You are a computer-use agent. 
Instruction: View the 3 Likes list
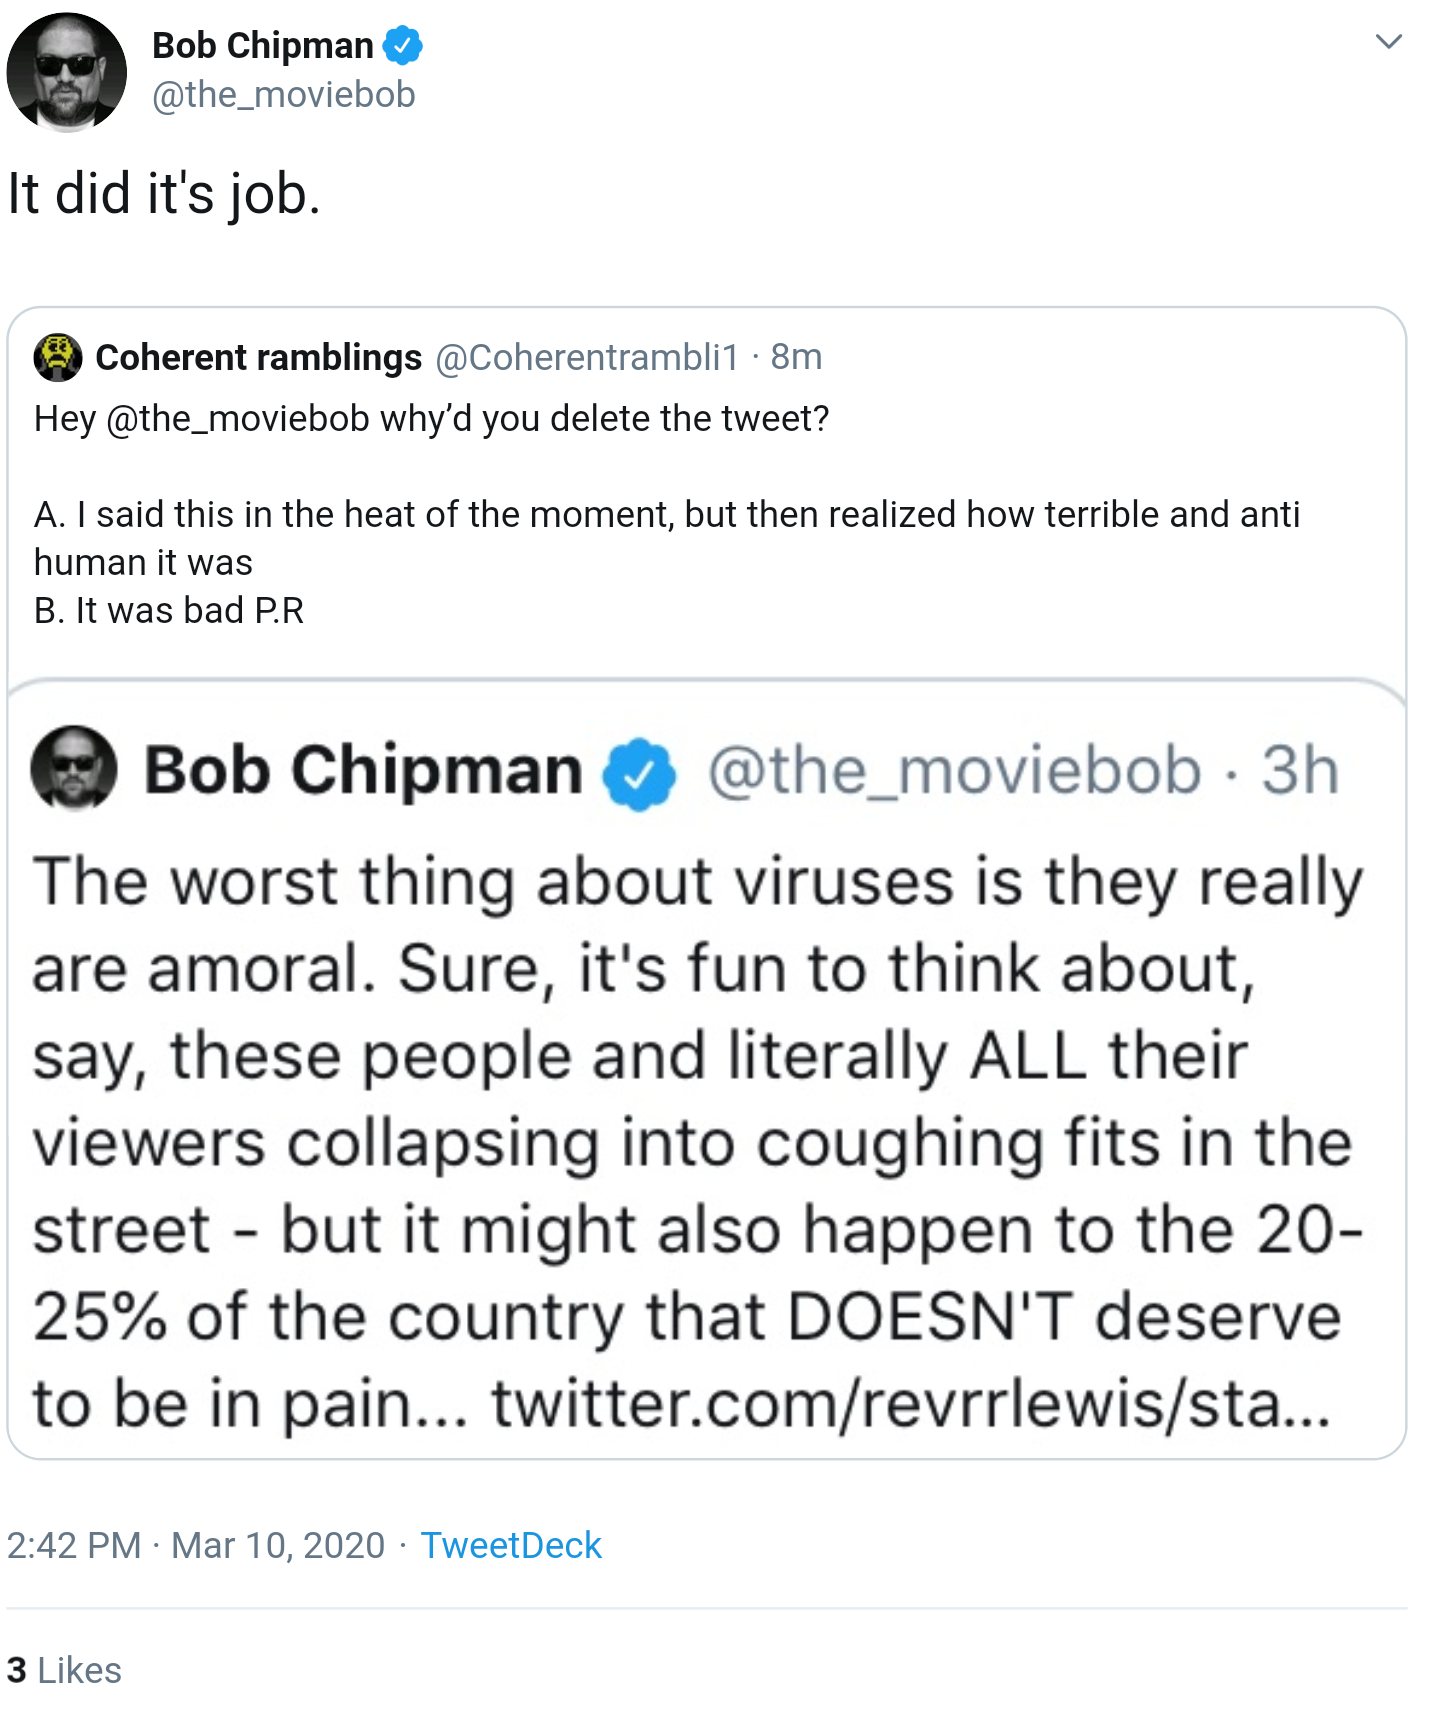coord(64,1670)
